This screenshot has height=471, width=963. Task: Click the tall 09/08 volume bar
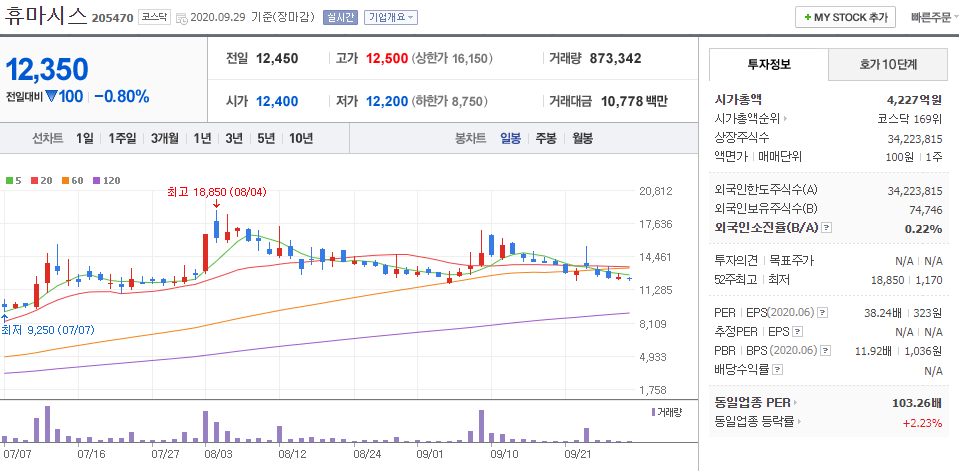481,426
